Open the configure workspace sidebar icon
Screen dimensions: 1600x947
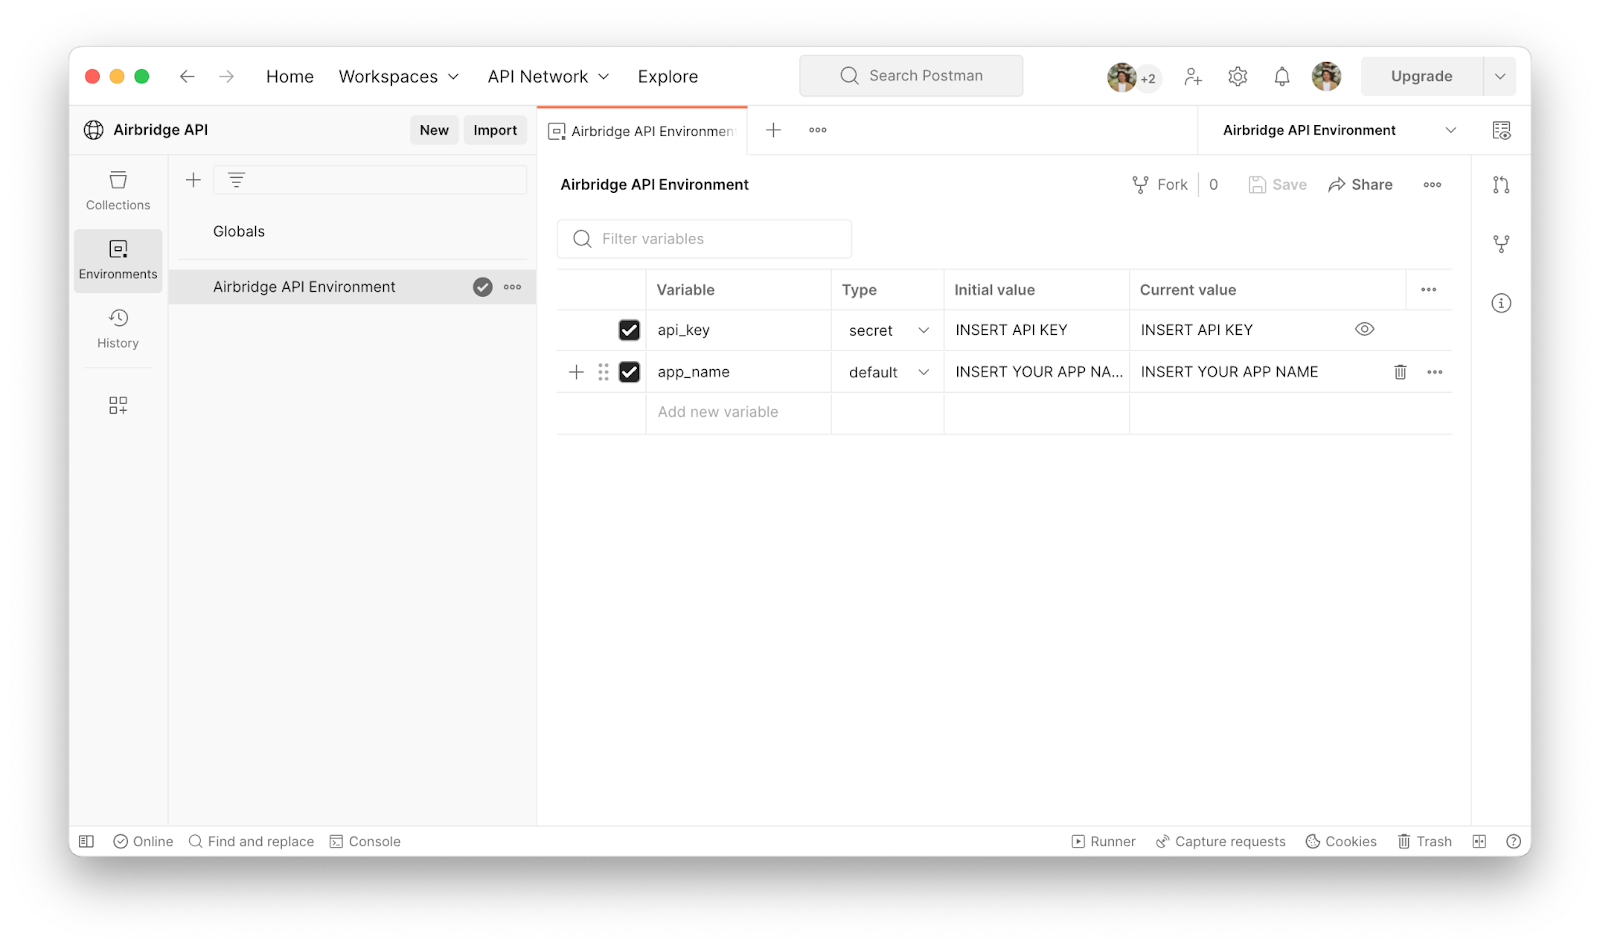pyautogui.click(x=118, y=405)
